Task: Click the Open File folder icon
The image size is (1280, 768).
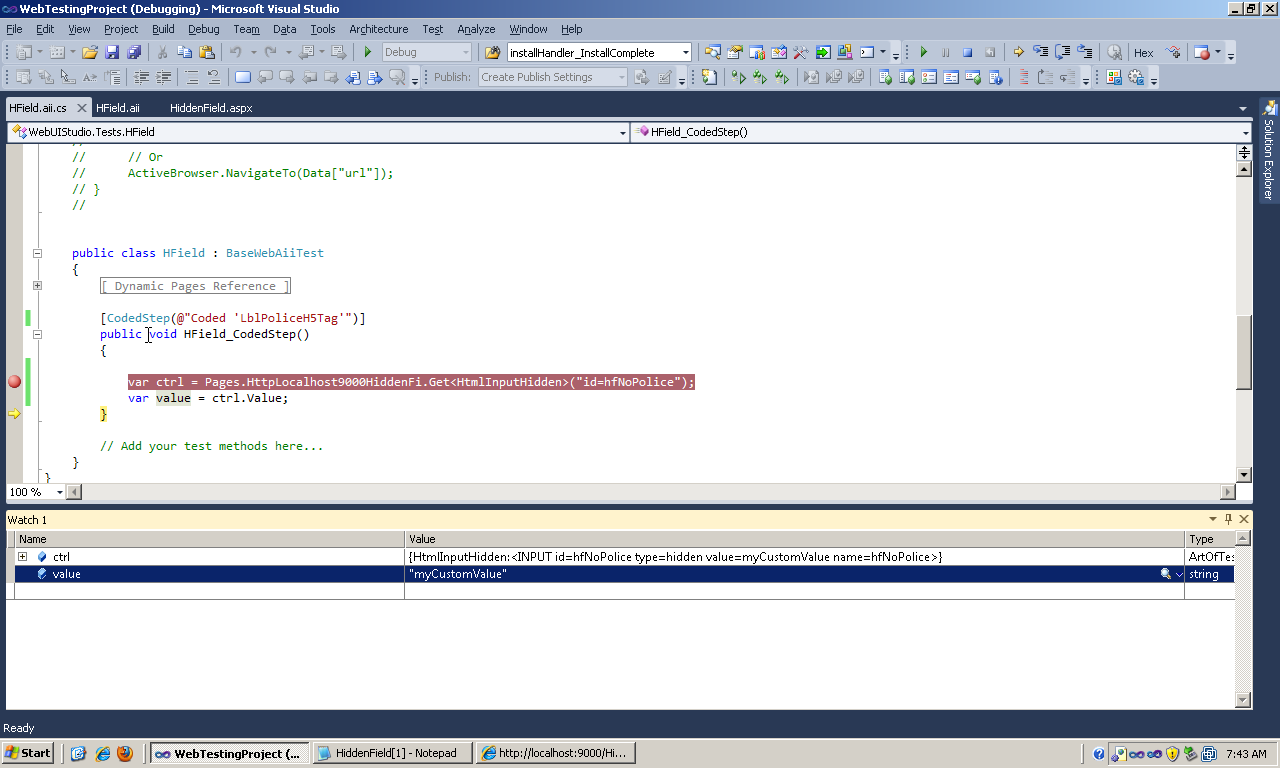Action: 90,53
